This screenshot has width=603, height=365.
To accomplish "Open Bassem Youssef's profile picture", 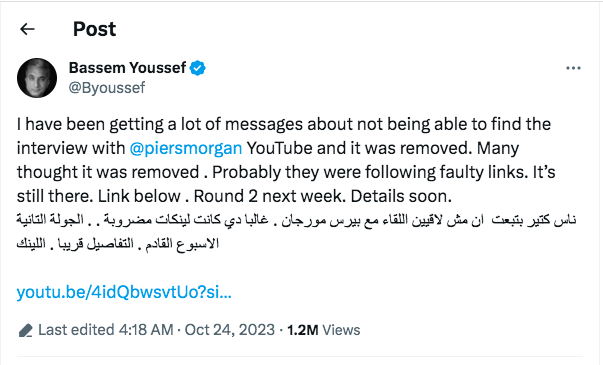I will [x=37, y=78].
